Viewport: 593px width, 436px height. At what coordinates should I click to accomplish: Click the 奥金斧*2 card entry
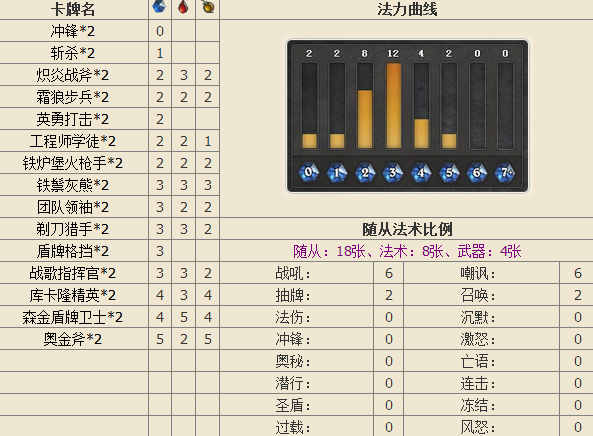tap(73, 339)
